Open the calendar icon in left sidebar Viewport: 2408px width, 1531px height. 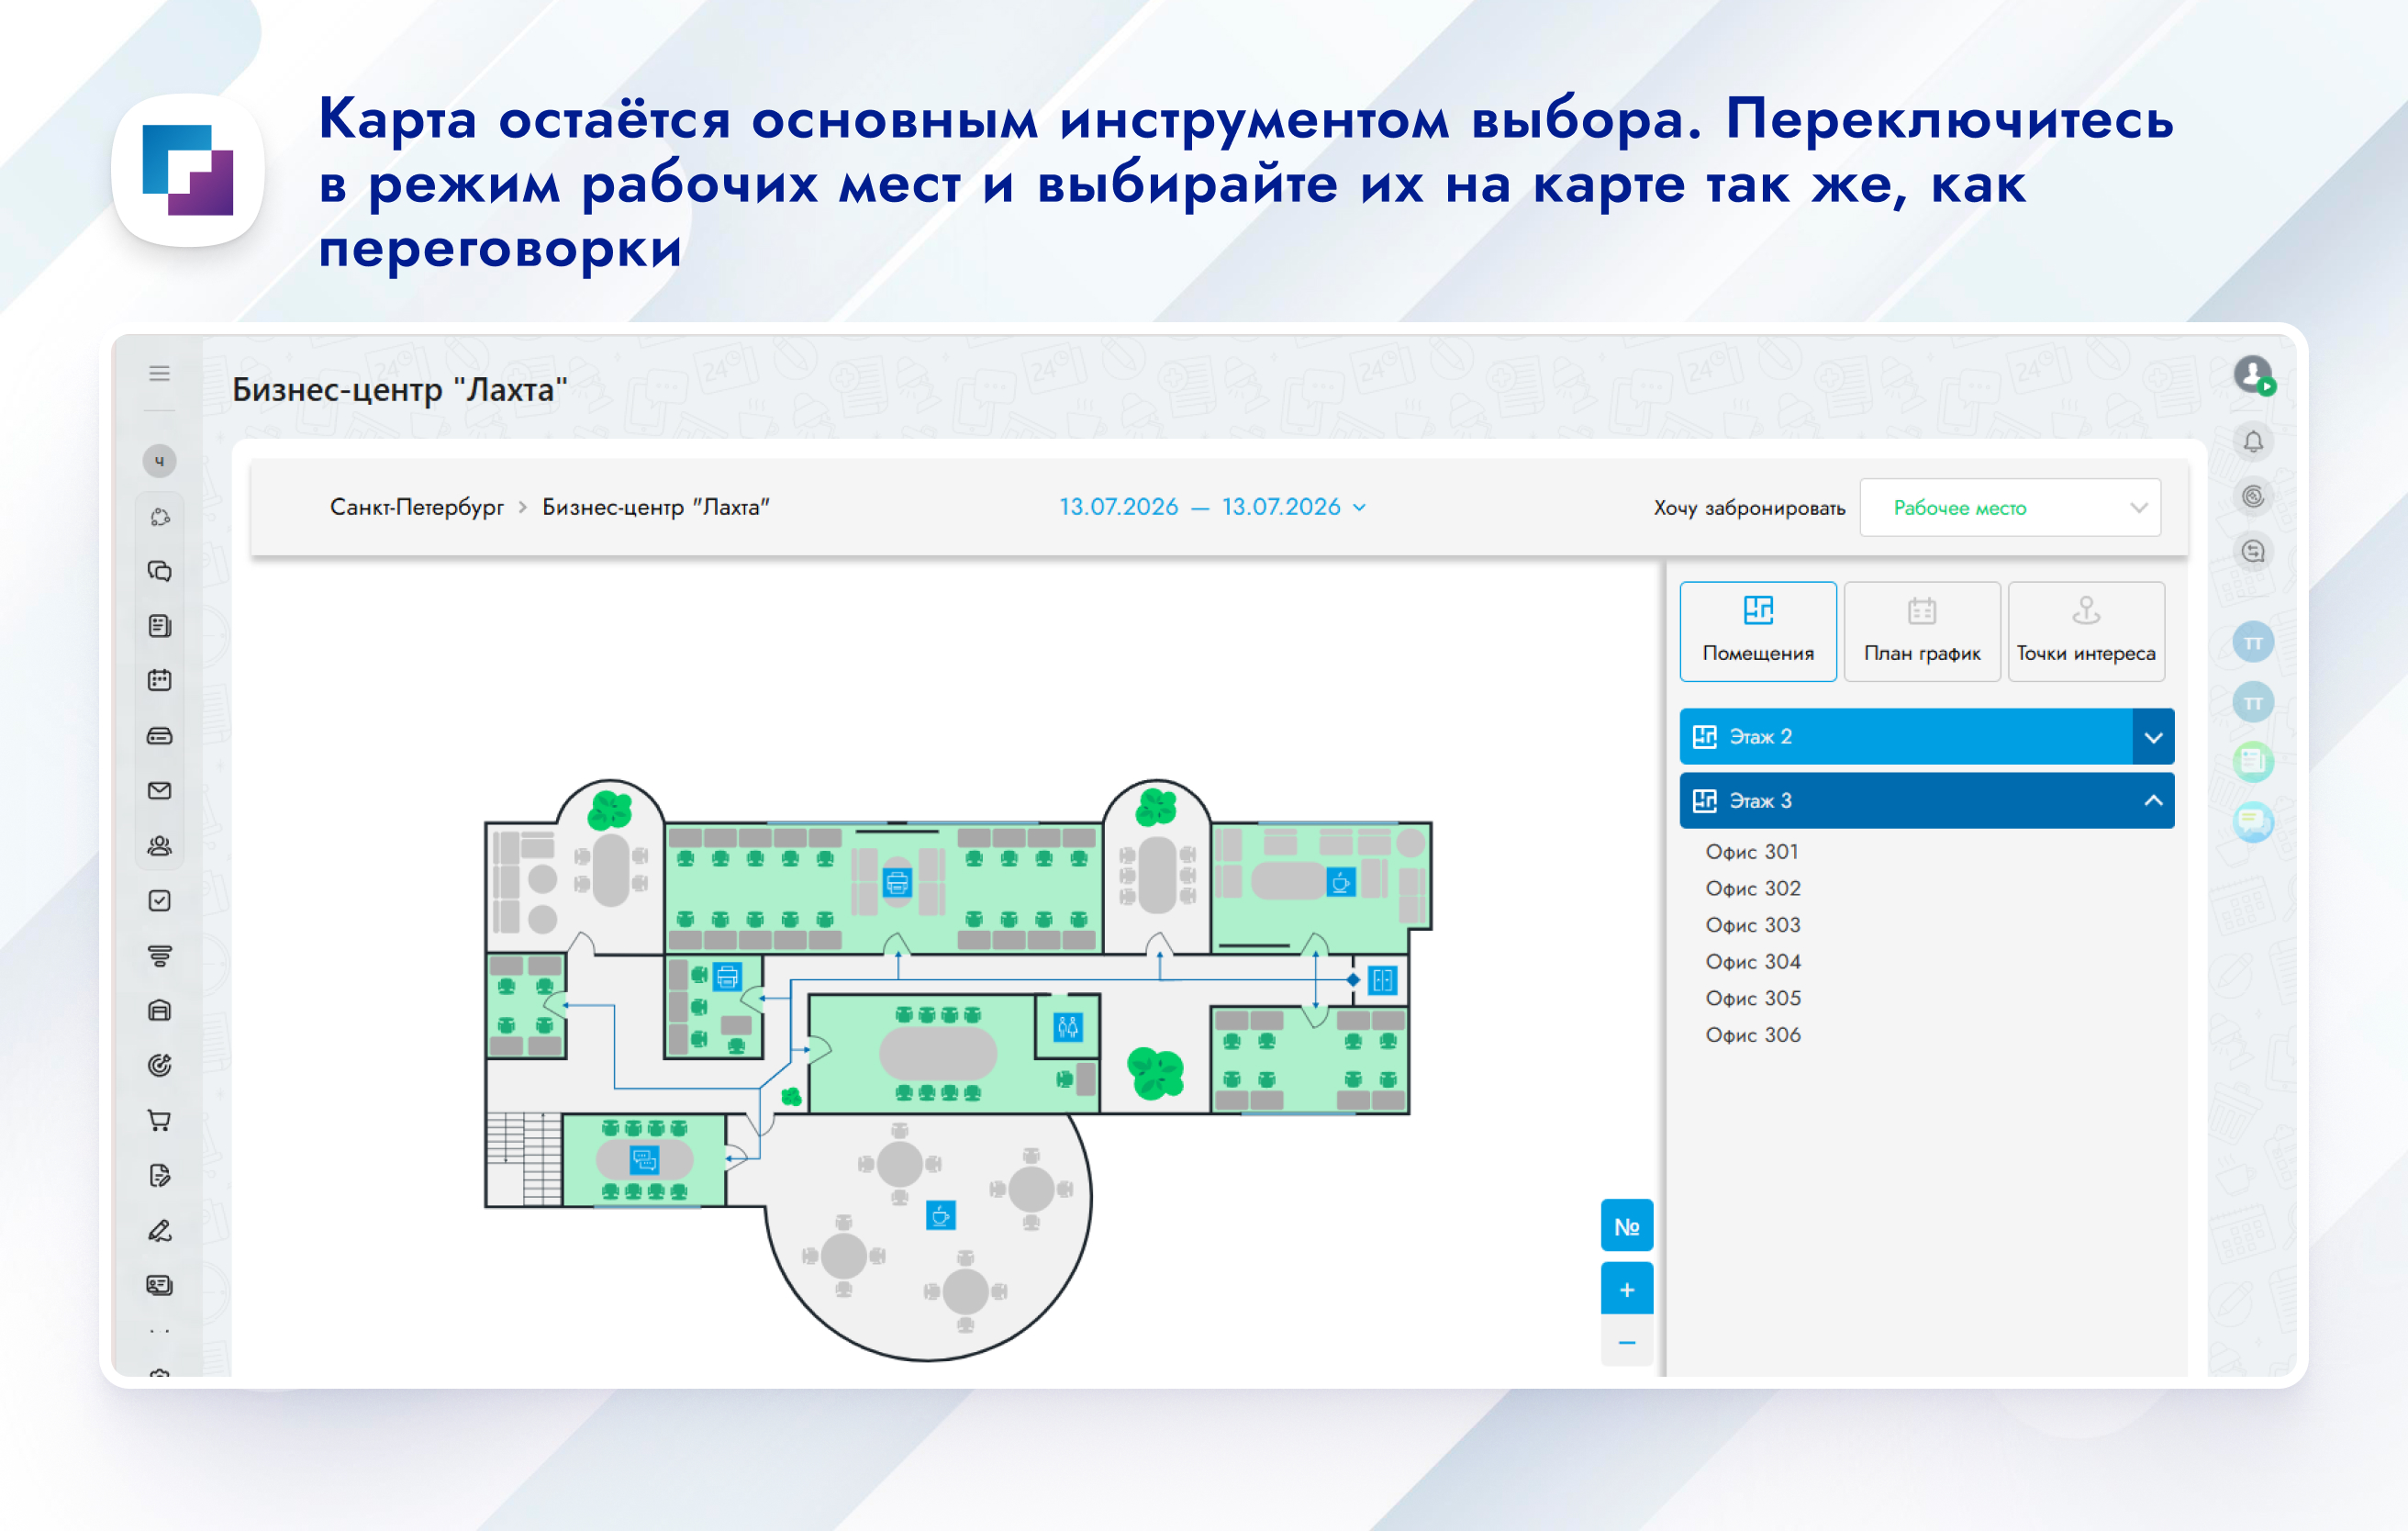[x=159, y=681]
